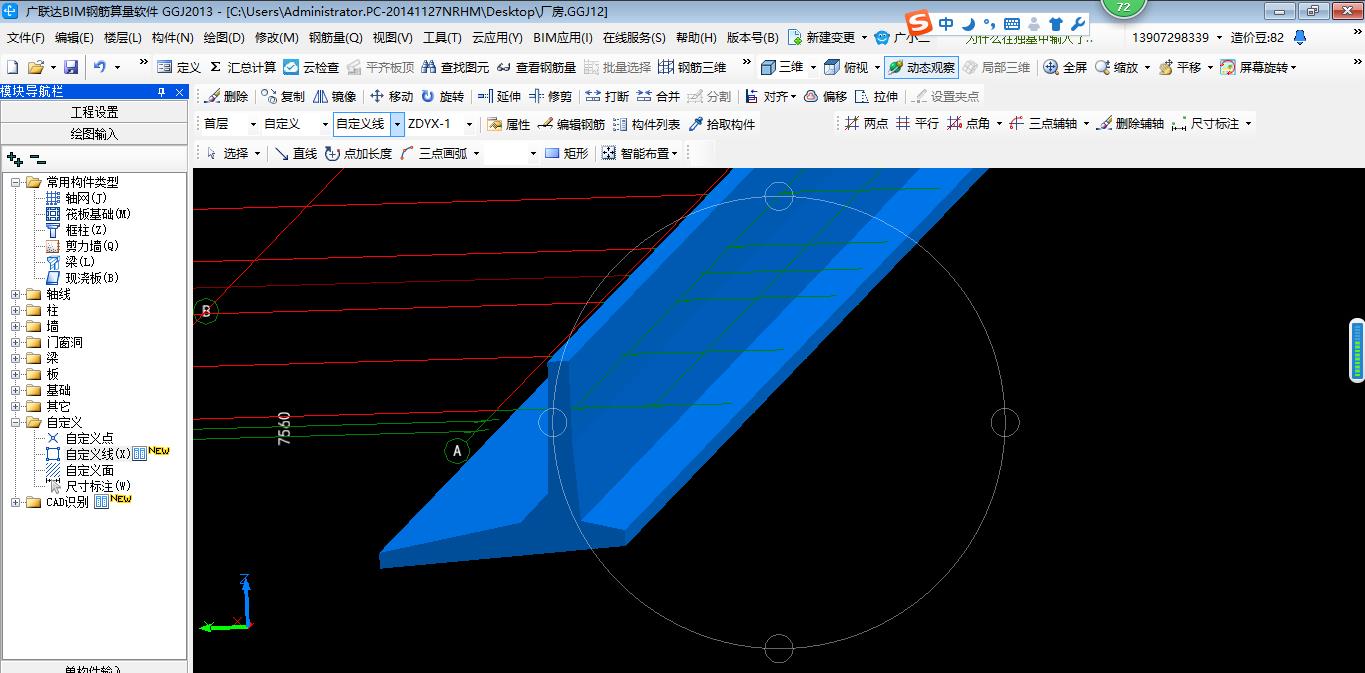The height and width of the screenshot is (673, 1365).
Task: Select 拉伸 stretch tool
Action: (877, 96)
